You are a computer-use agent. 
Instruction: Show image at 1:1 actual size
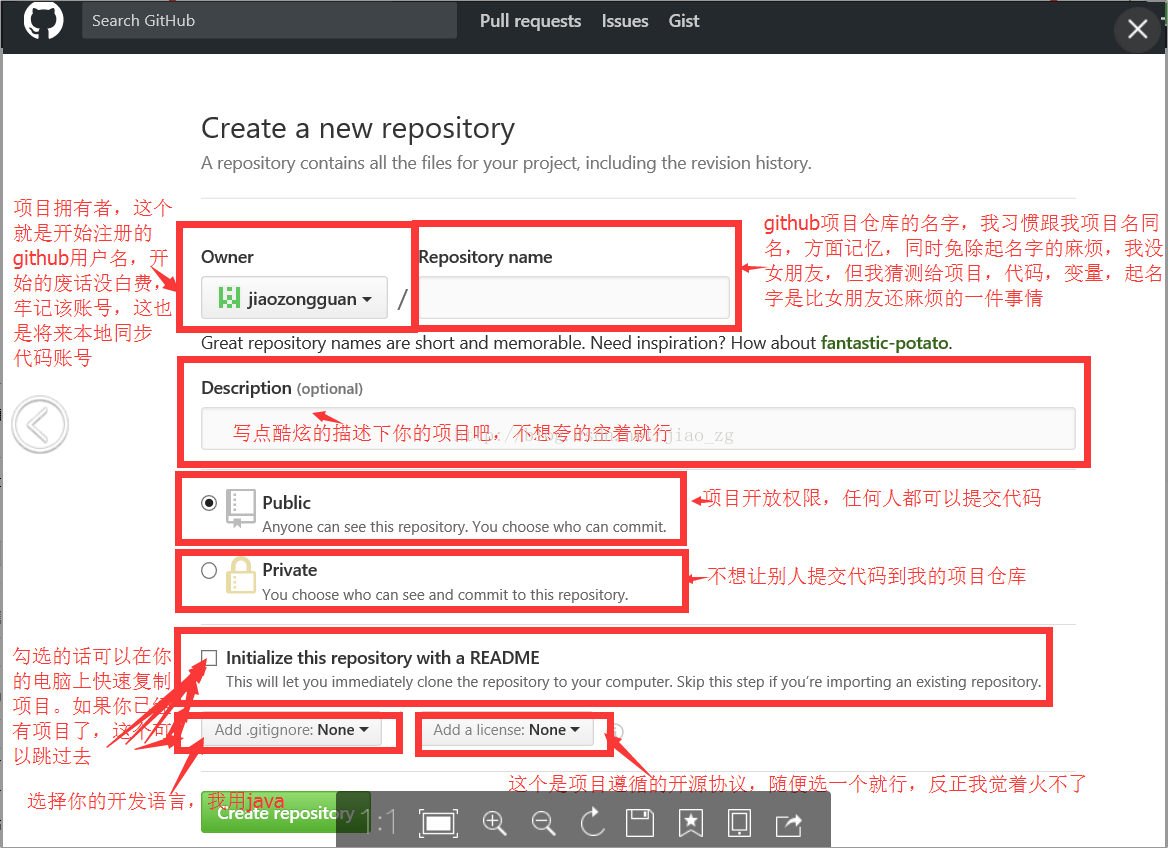click(379, 823)
